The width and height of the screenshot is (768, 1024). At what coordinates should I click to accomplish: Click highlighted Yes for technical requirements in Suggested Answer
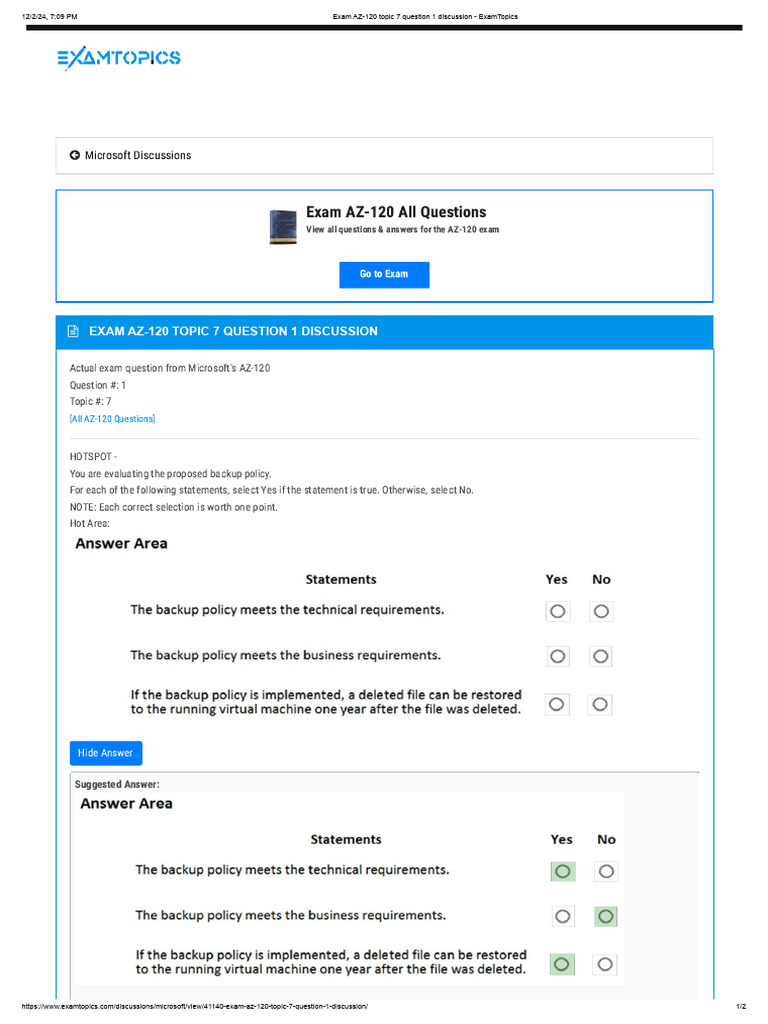click(563, 871)
